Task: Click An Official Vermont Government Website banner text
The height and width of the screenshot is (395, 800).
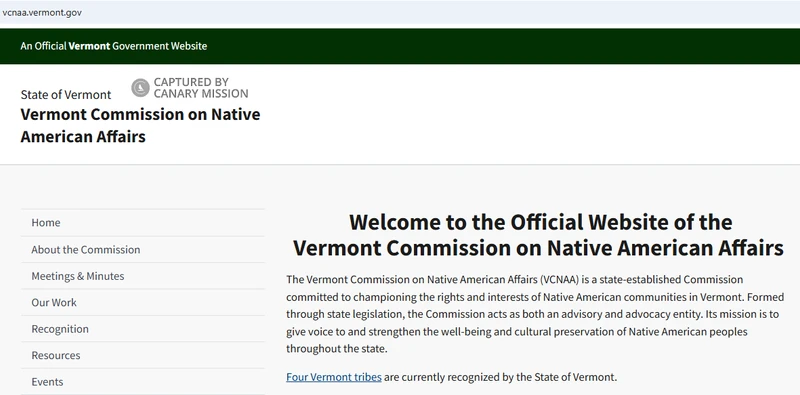Action: tap(114, 46)
